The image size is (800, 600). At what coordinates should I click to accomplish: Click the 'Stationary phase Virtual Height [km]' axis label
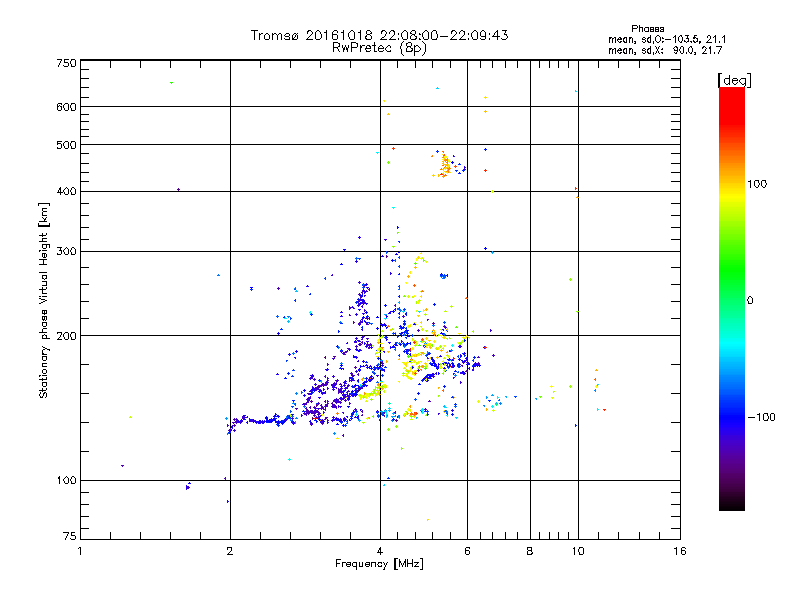click(44, 300)
